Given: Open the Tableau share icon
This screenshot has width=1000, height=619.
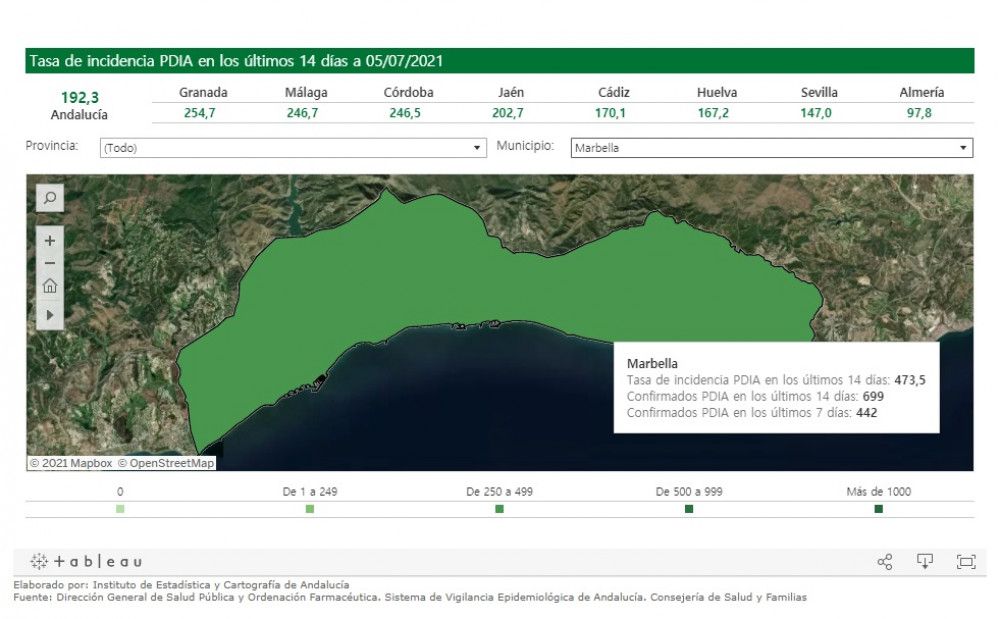Looking at the screenshot, I should (885, 562).
